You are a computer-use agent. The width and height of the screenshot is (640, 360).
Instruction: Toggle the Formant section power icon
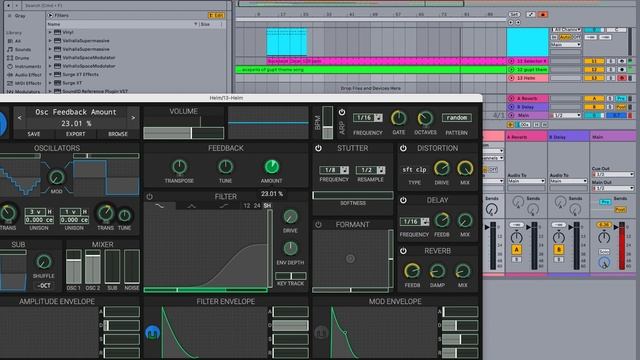318,224
